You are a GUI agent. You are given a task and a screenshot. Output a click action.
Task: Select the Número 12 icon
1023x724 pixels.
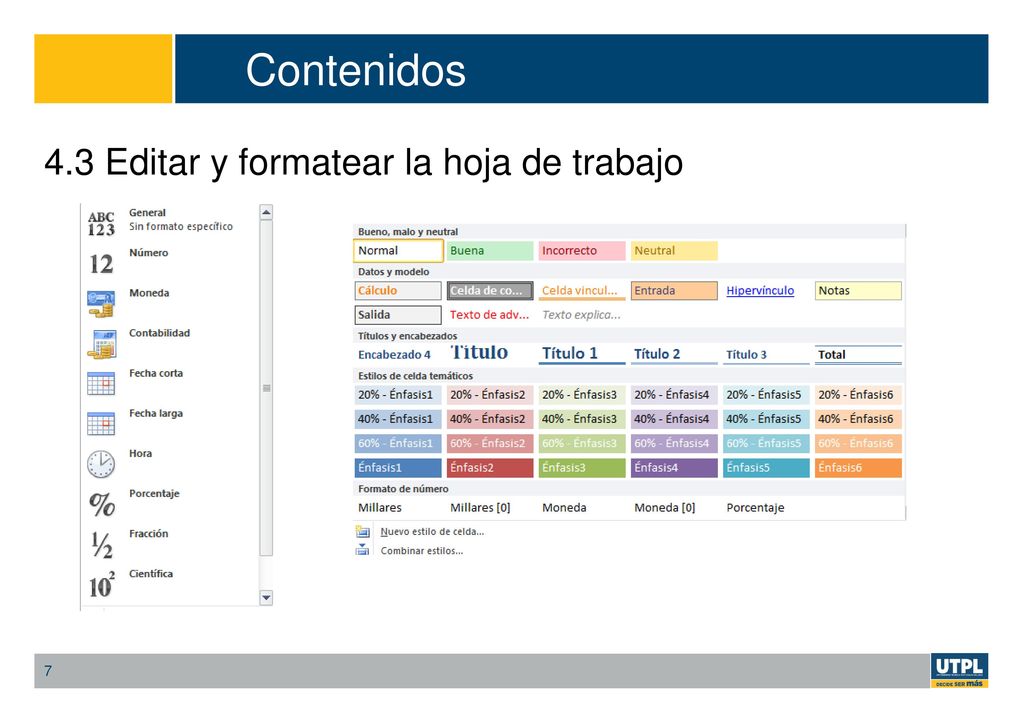[x=101, y=264]
